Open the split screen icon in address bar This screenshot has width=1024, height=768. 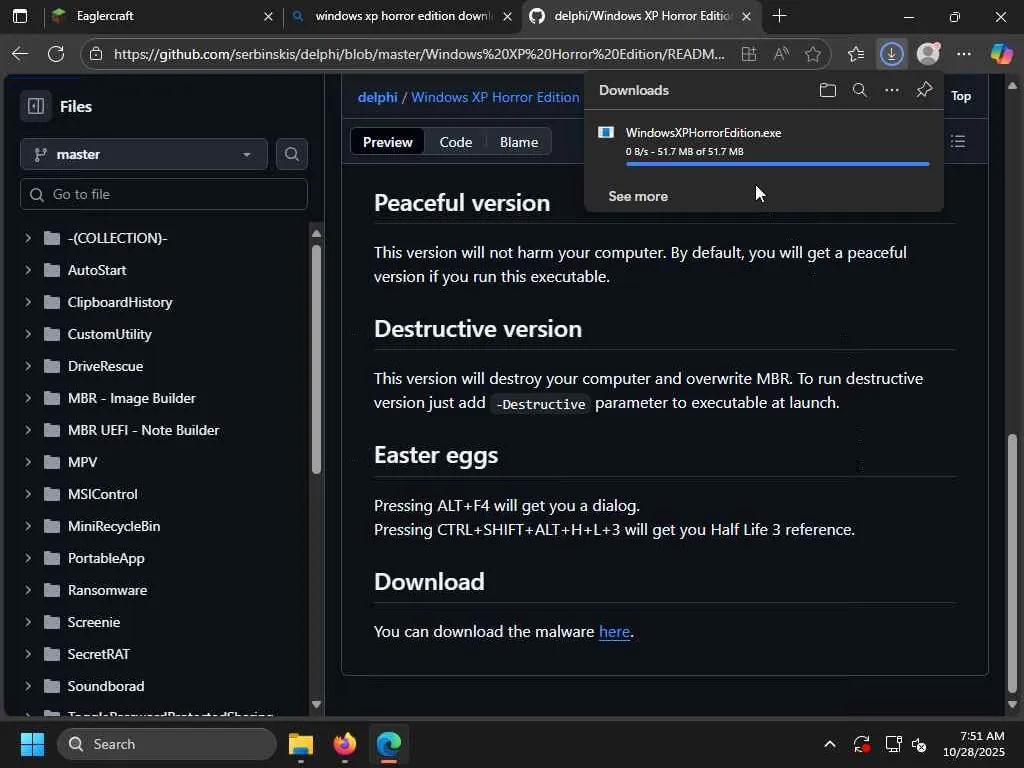[x=749, y=54]
